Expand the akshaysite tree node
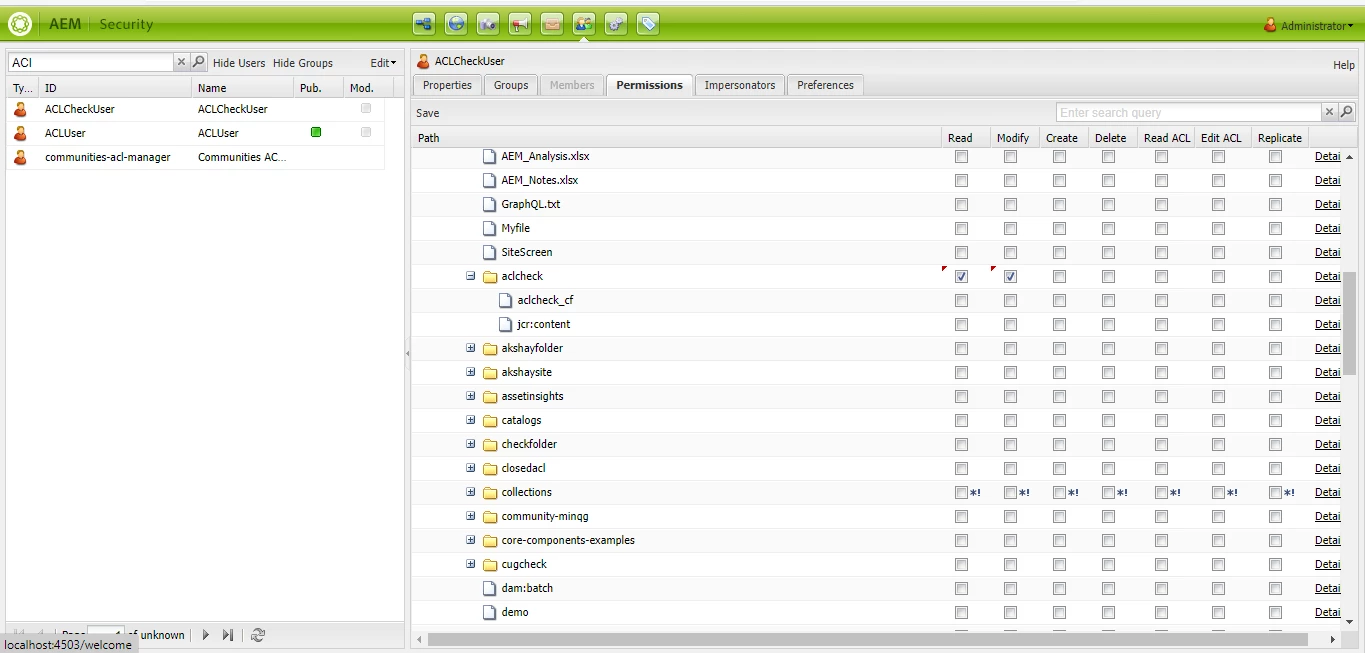 coord(470,372)
